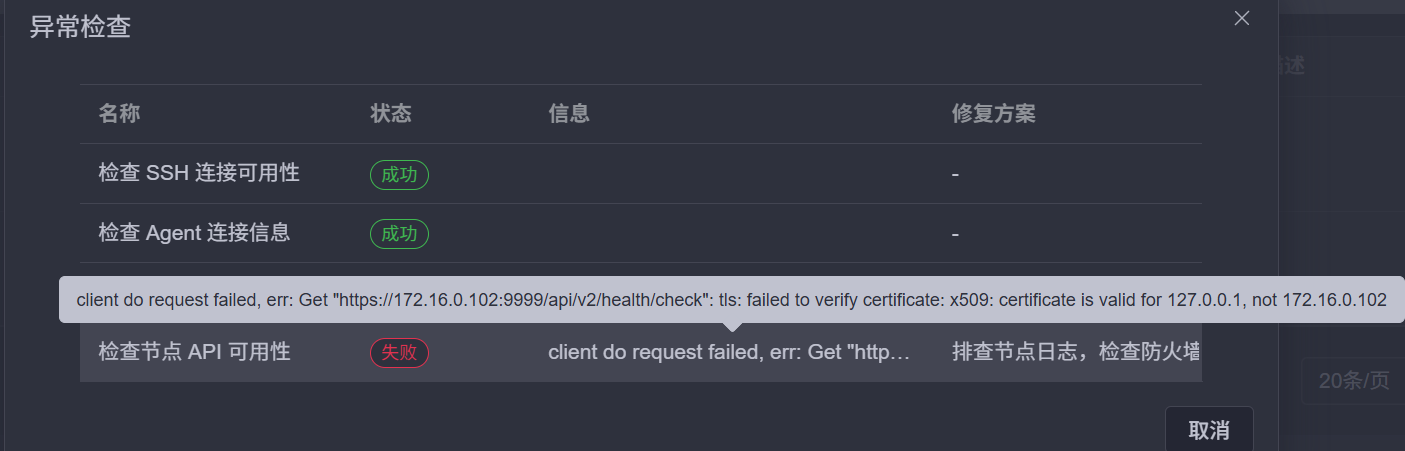Click the 成功 badge for Agent check
The width and height of the screenshot is (1405, 451).
coord(399,234)
